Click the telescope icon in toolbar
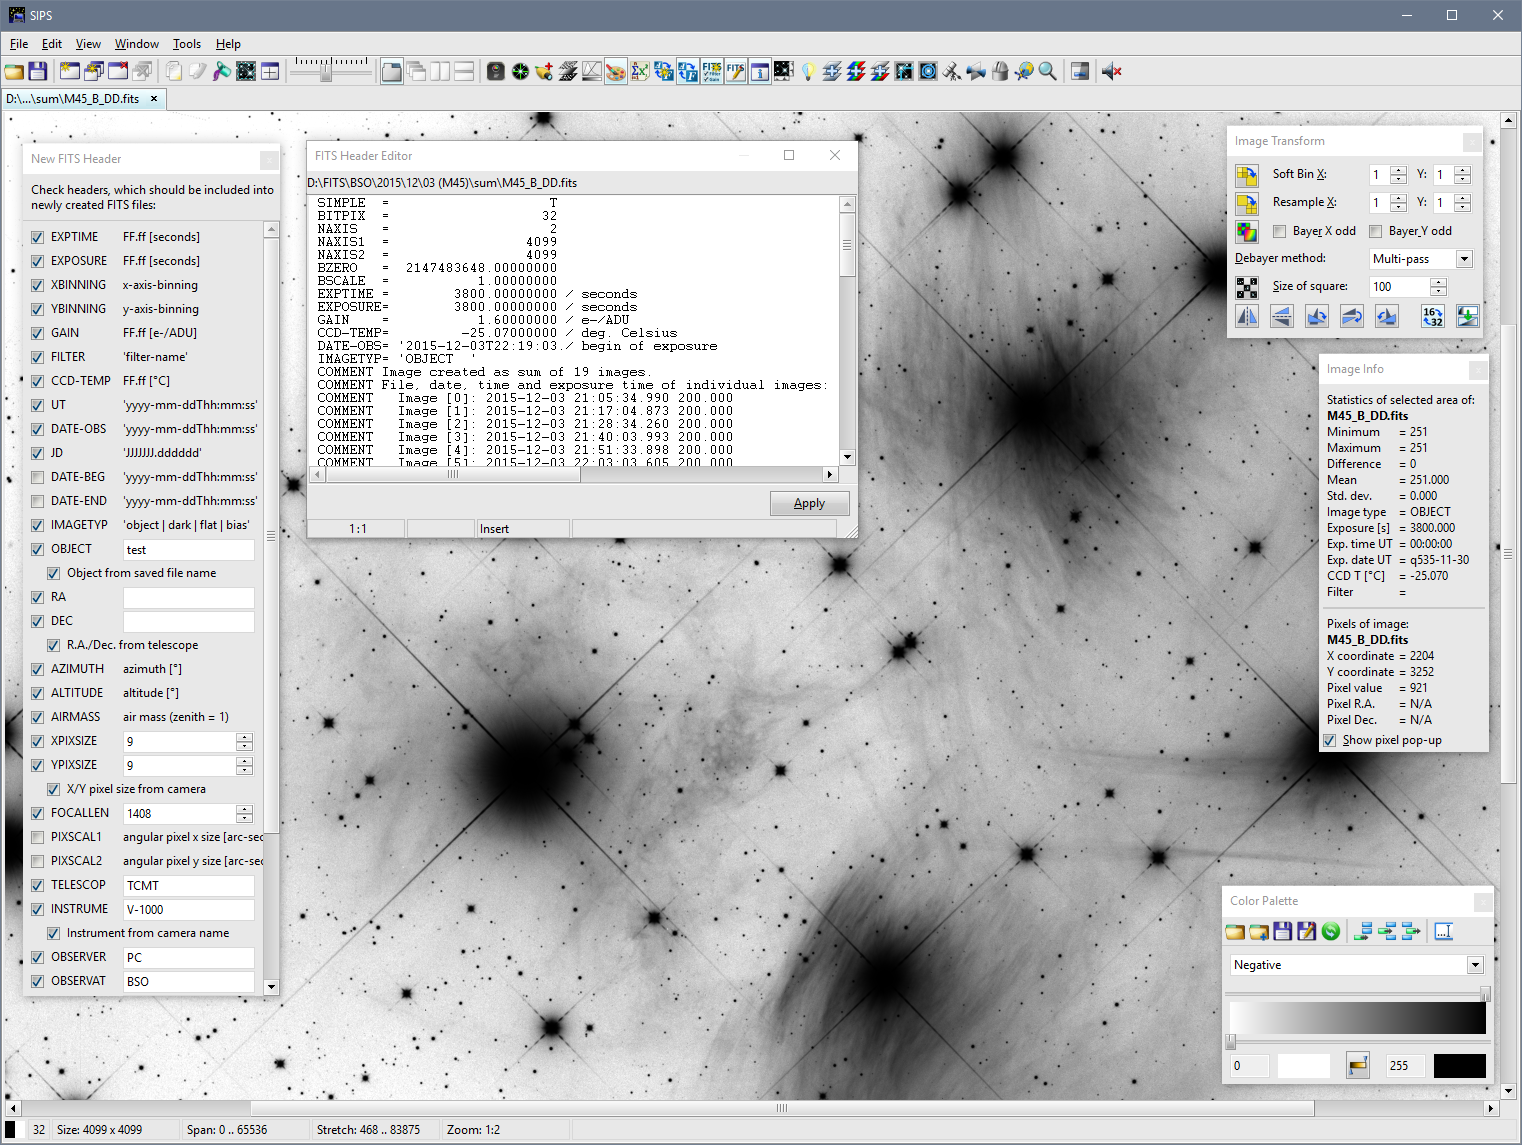1522x1145 pixels. (952, 71)
